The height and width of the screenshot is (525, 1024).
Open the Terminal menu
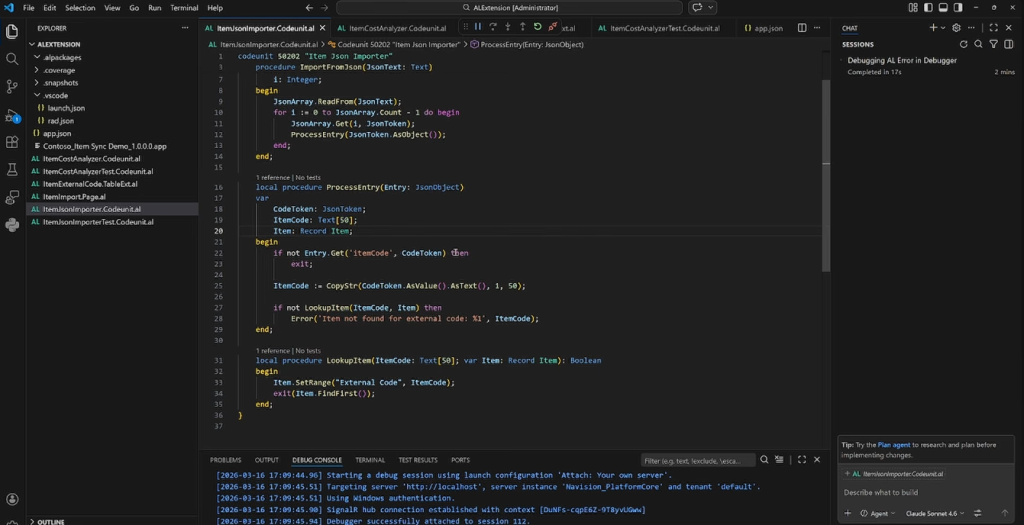click(184, 8)
